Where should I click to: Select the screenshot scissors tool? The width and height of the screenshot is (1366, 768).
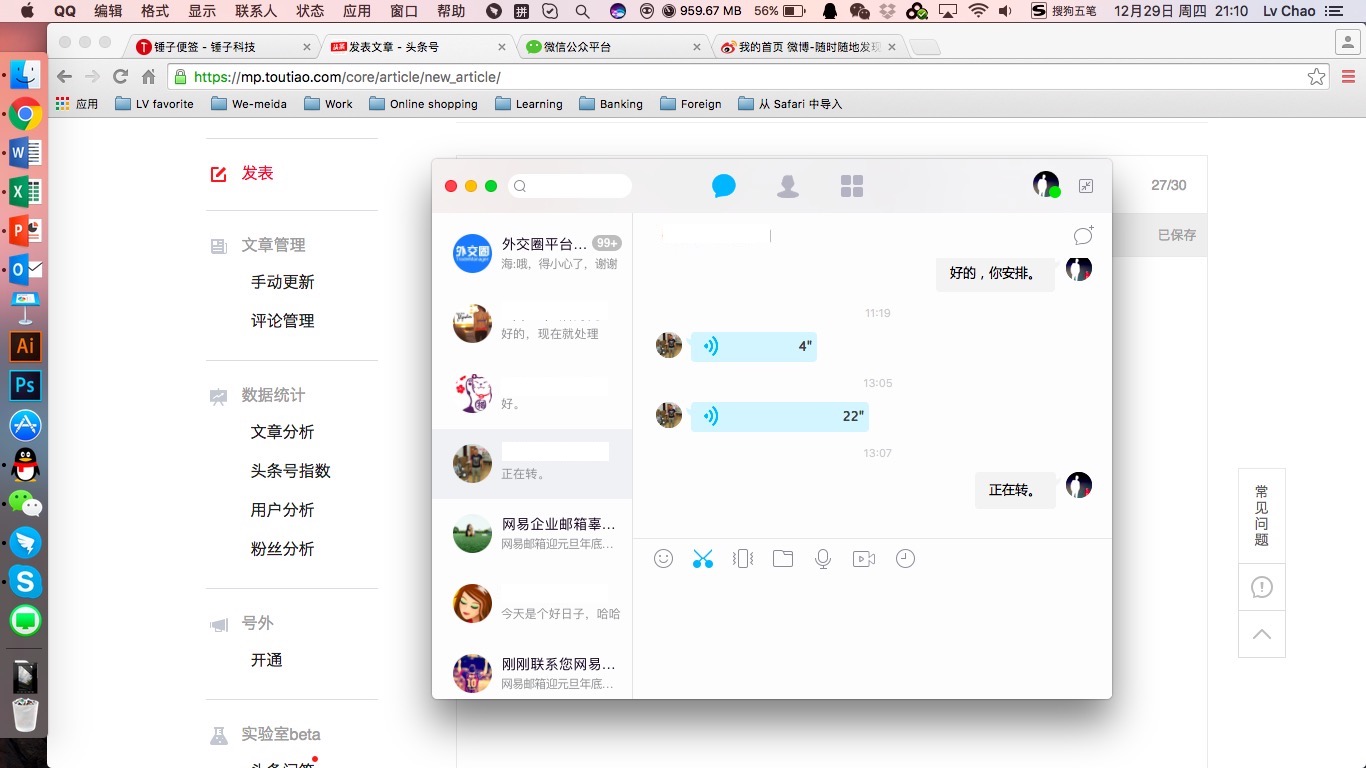click(x=703, y=558)
